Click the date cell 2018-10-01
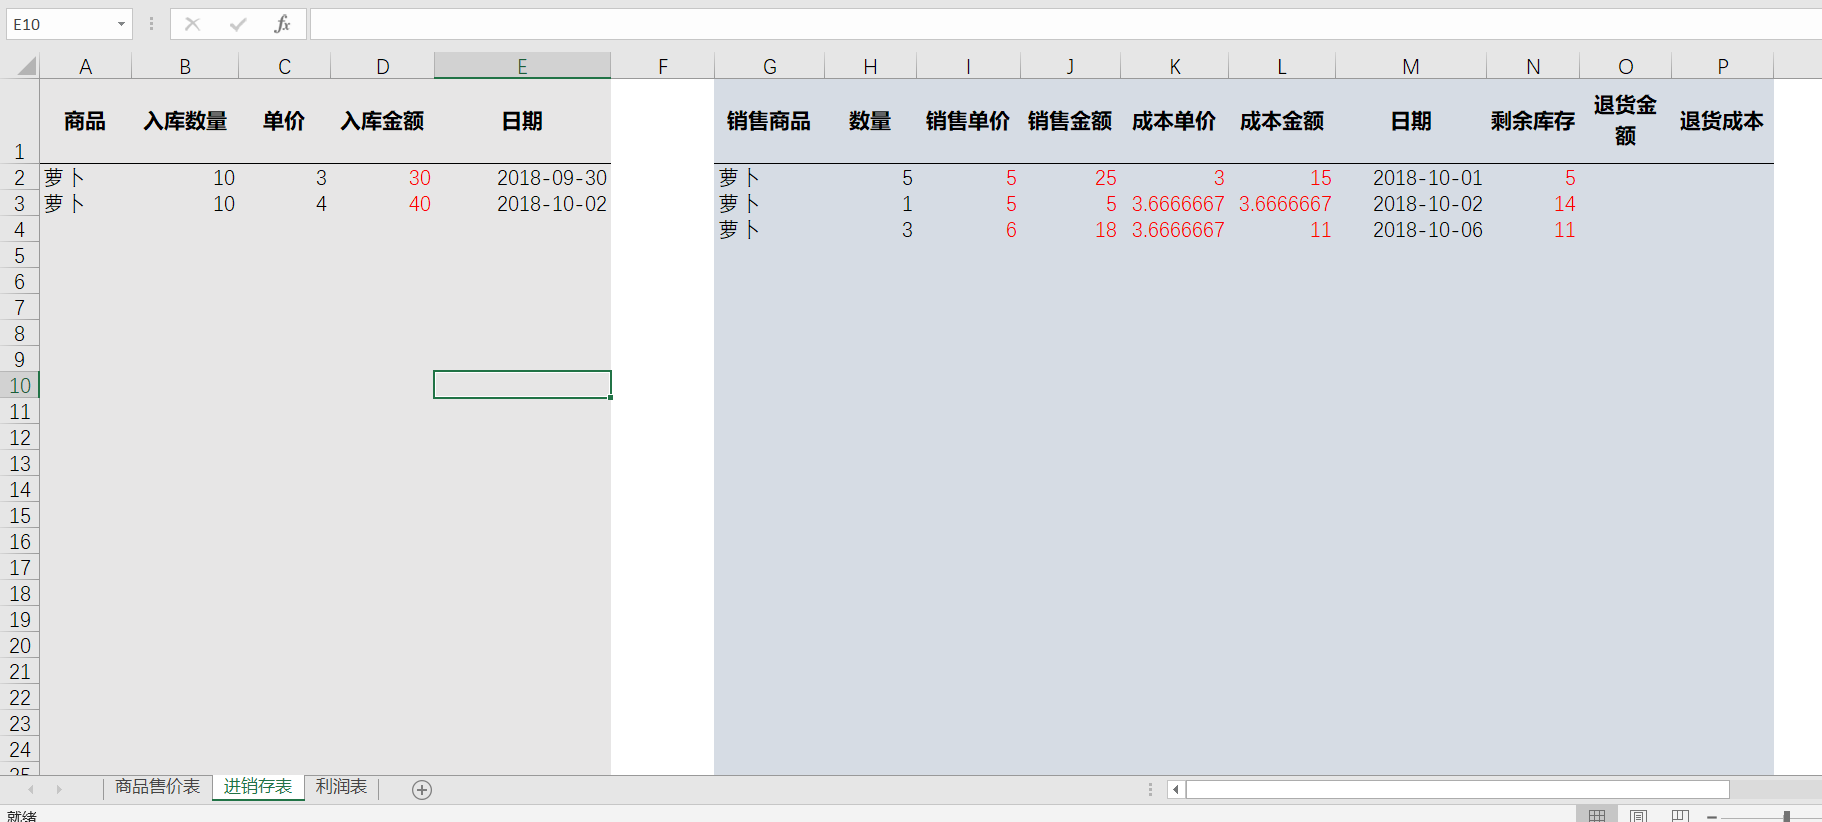This screenshot has width=1822, height=822. point(1411,177)
